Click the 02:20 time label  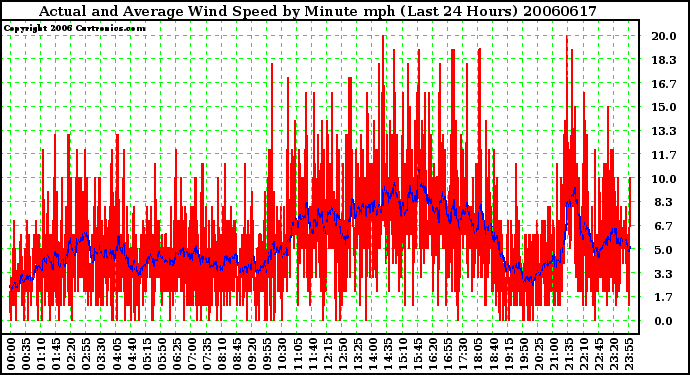(71, 354)
